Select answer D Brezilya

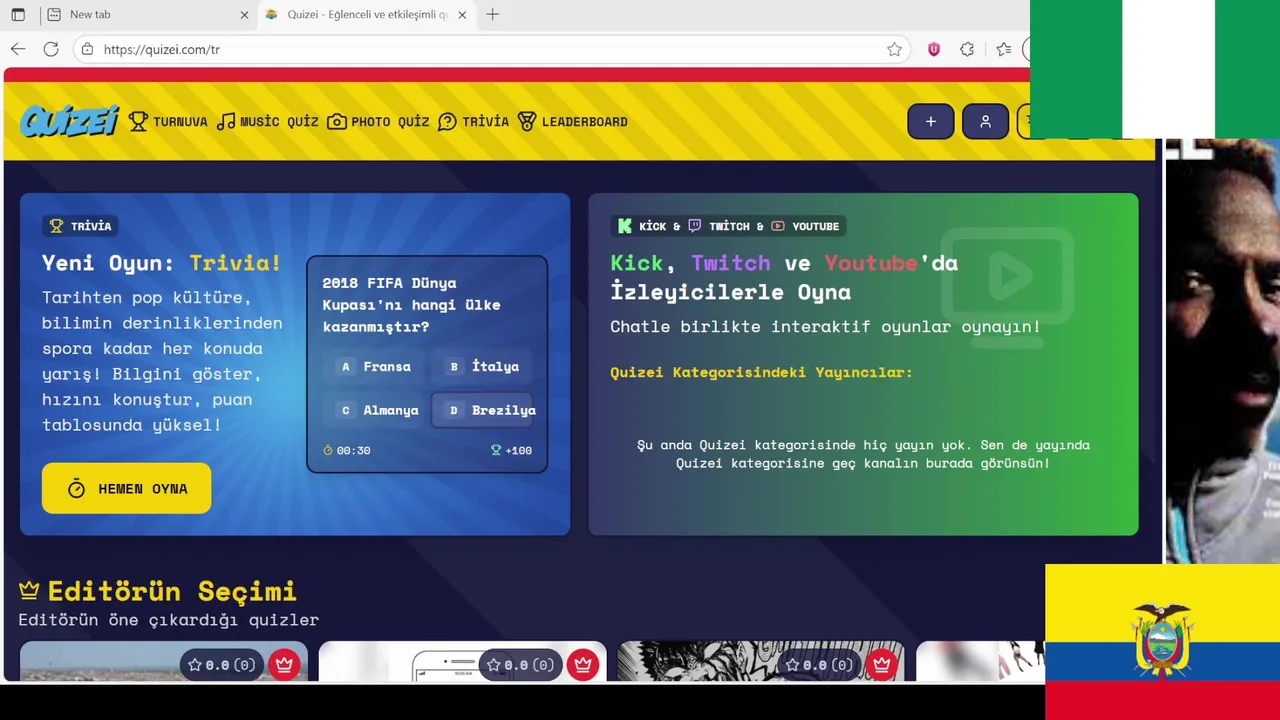tap(485, 410)
